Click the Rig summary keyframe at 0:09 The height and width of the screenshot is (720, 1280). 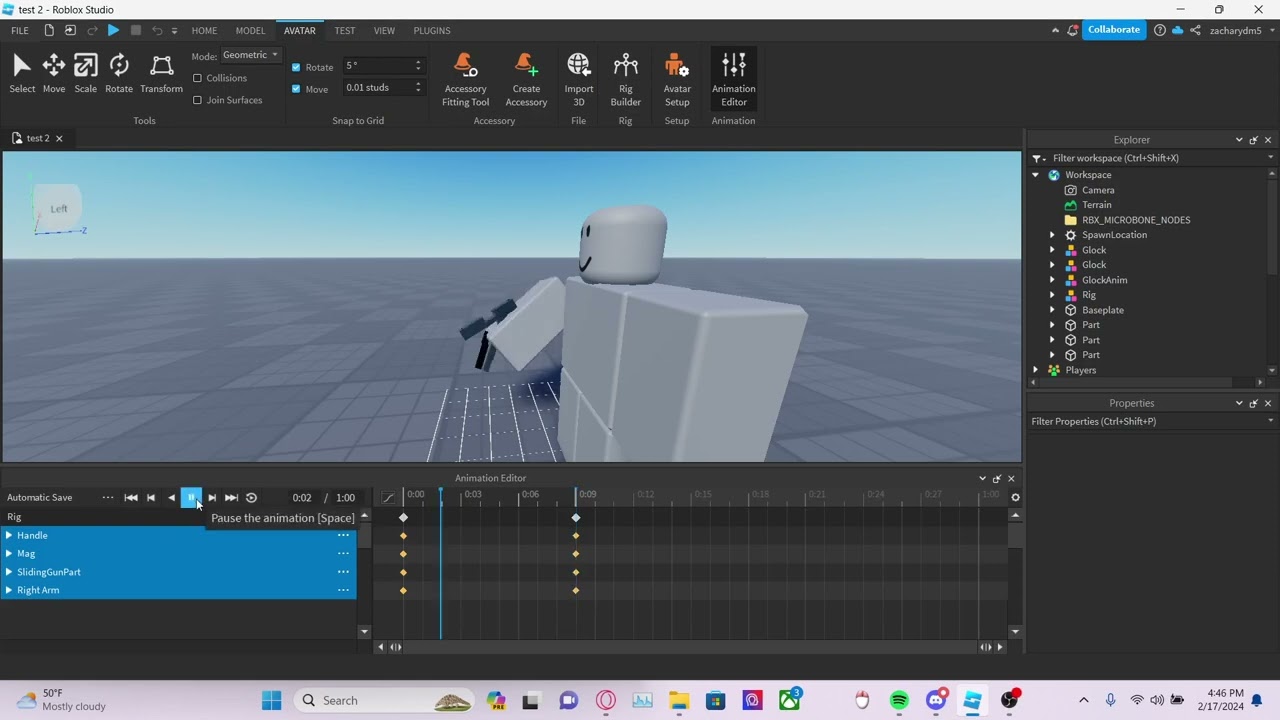(x=576, y=518)
